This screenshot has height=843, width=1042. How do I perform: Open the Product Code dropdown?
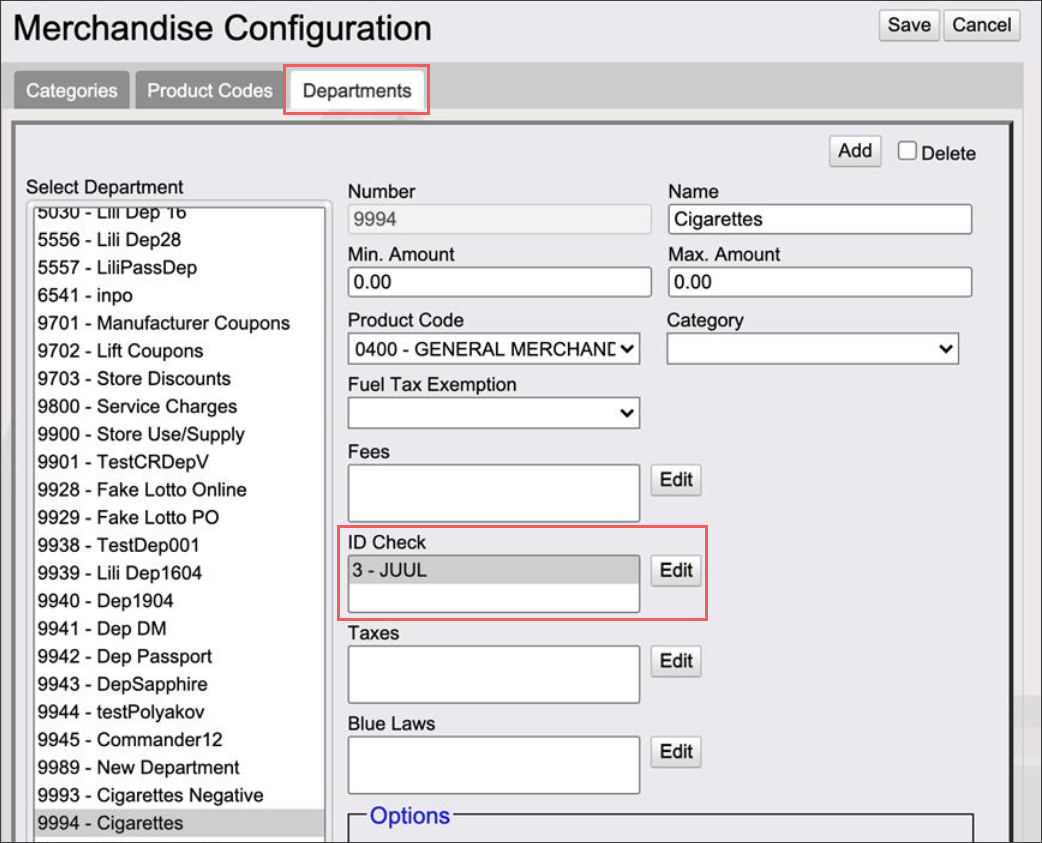coord(494,349)
